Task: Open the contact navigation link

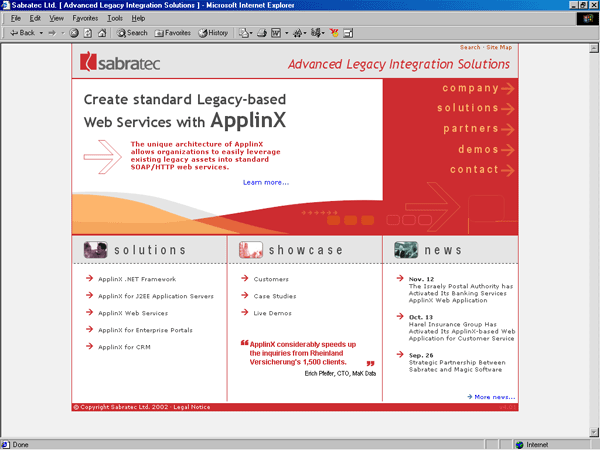Action: [482, 170]
